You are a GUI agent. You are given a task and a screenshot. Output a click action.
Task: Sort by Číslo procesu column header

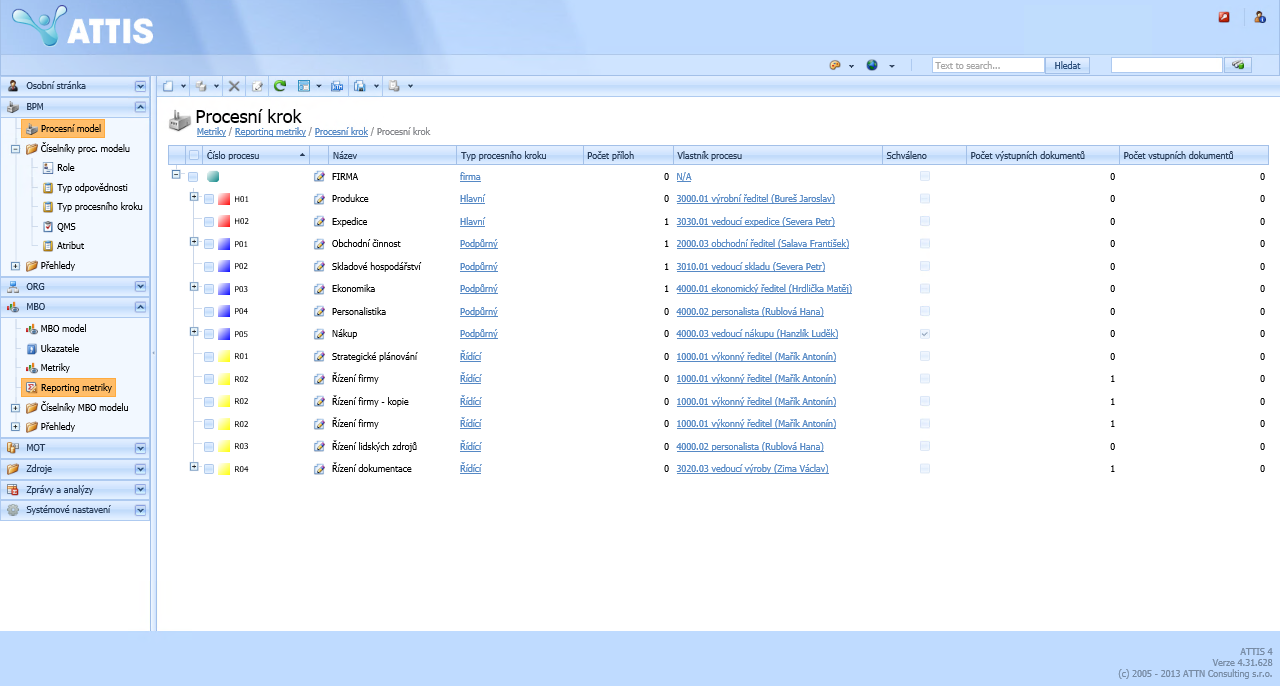click(255, 155)
